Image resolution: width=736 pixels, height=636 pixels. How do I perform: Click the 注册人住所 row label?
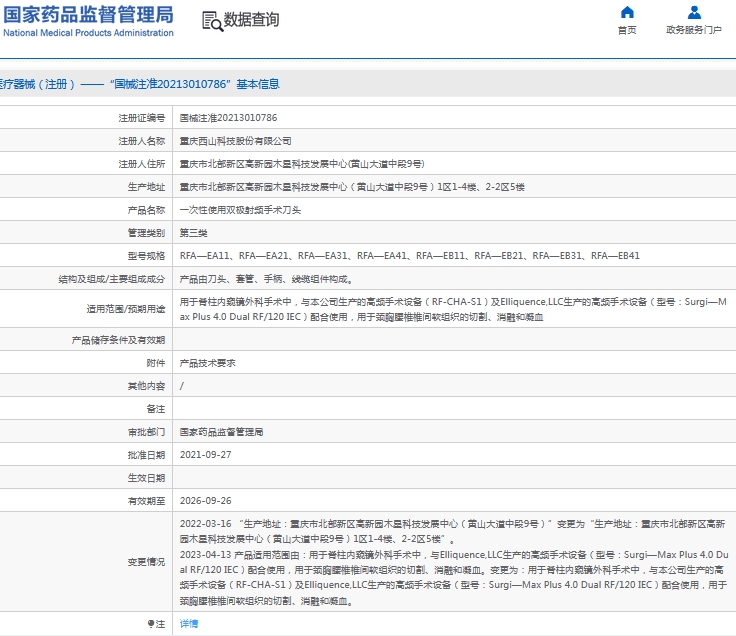click(x=142, y=164)
